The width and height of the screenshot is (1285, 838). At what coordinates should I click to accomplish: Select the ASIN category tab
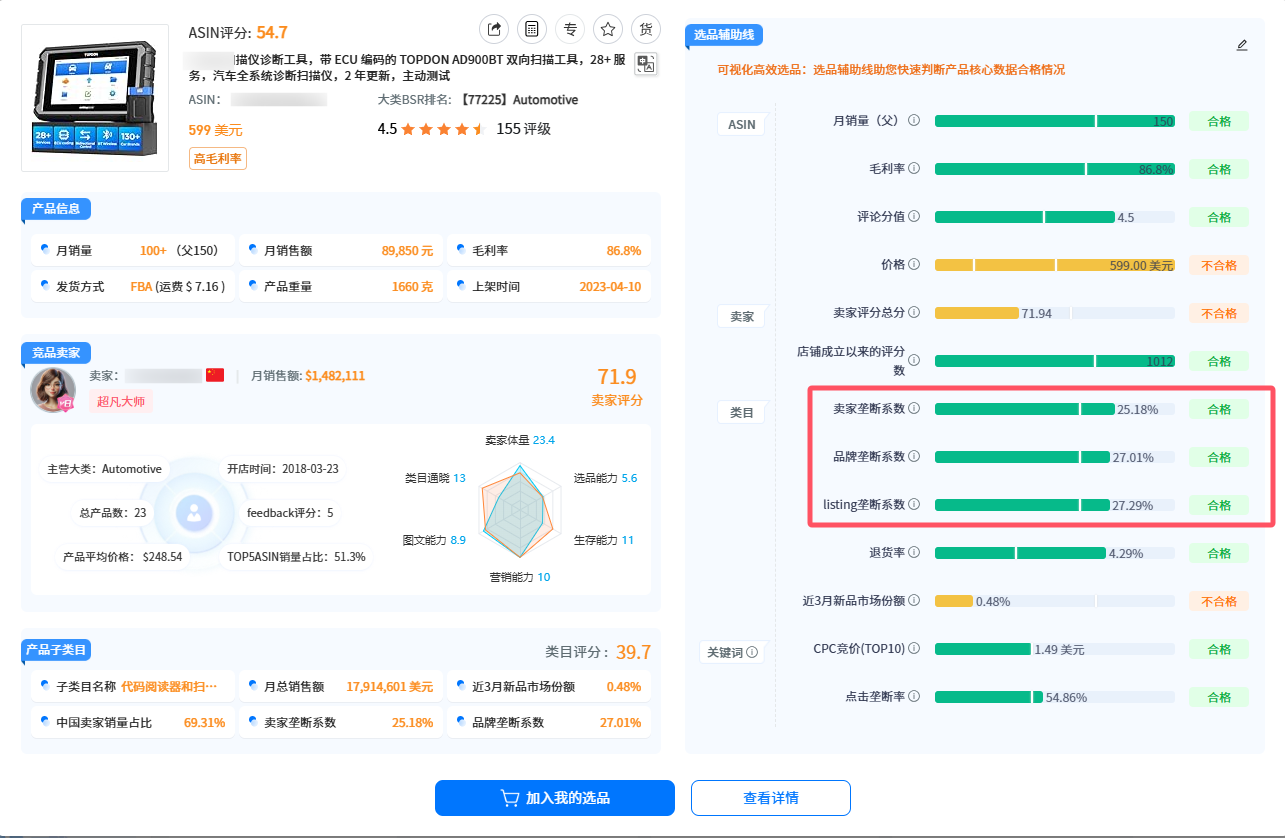tap(741, 124)
